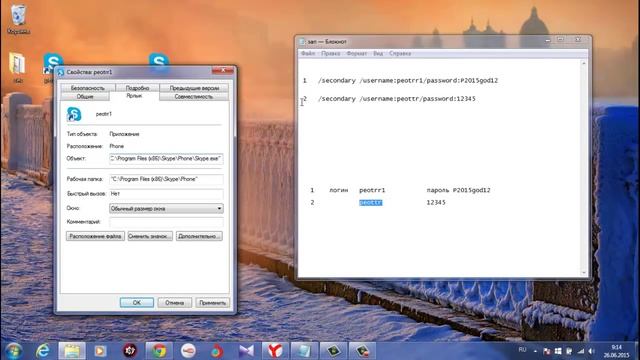640x360 pixels.
Task: Click the Отмена button
Action: [x=175, y=303]
